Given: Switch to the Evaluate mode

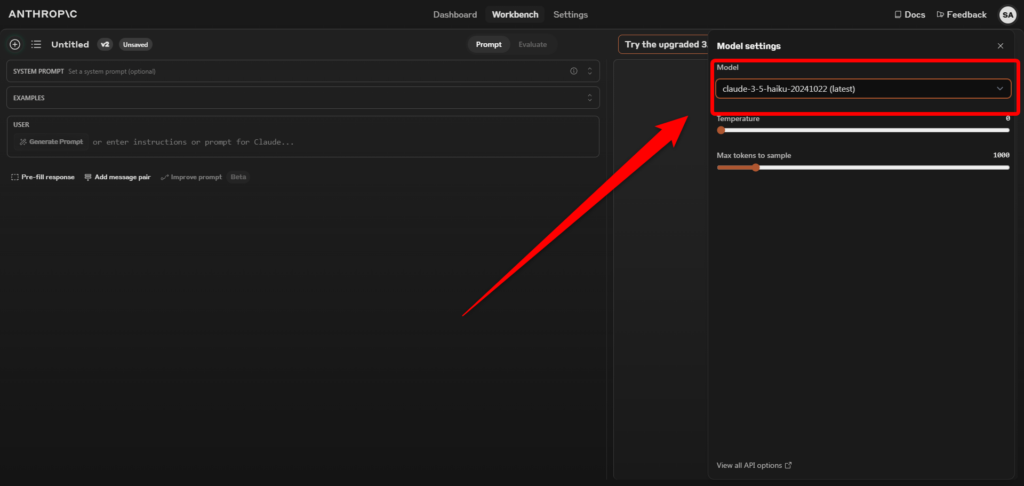Looking at the screenshot, I should (x=532, y=44).
